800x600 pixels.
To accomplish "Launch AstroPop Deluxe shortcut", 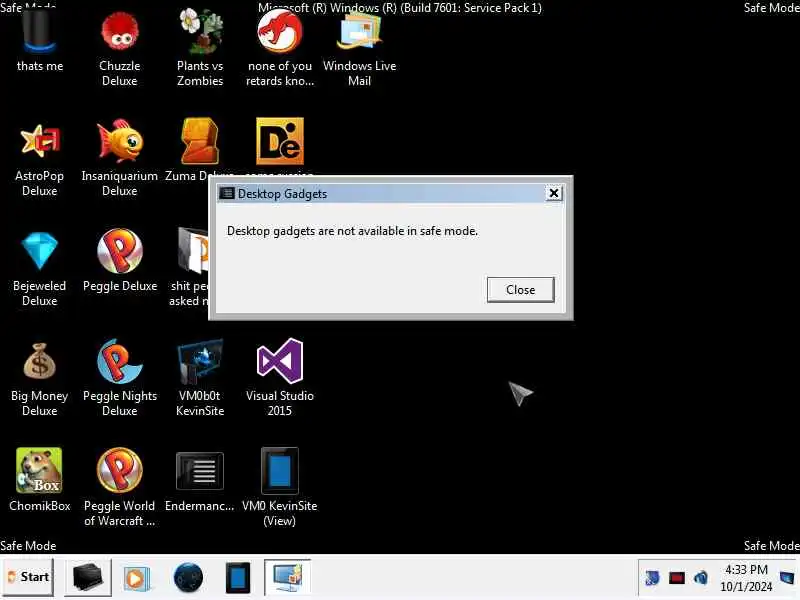I will [39, 141].
